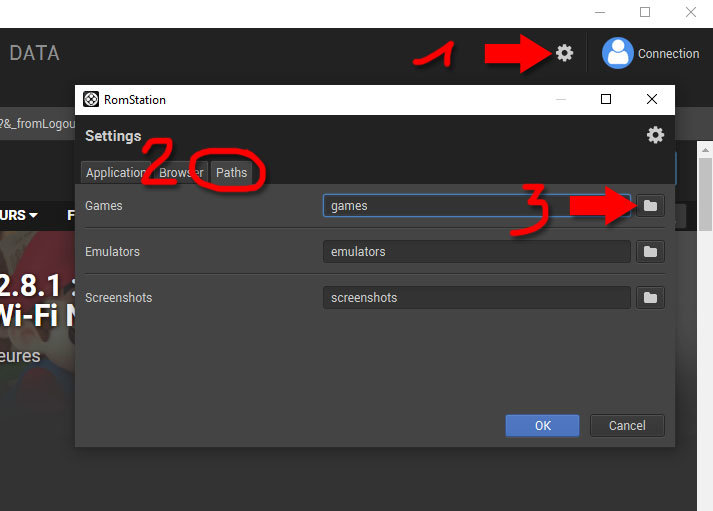Image resolution: width=713 pixels, height=511 pixels.
Task: Browse for the Emulators folder
Action: (x=650, y=251)
